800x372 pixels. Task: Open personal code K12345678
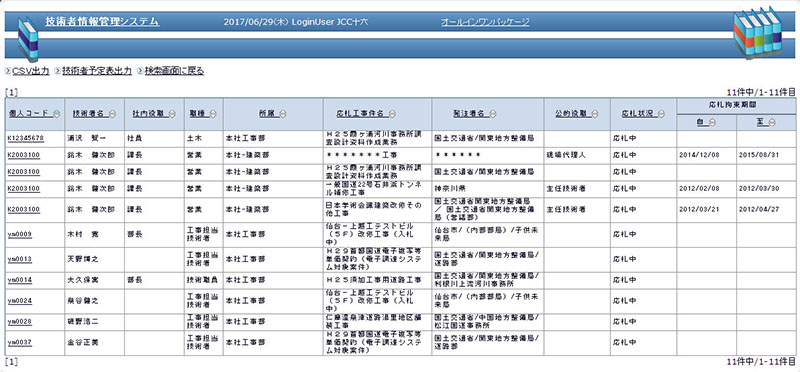pos(26,138)
